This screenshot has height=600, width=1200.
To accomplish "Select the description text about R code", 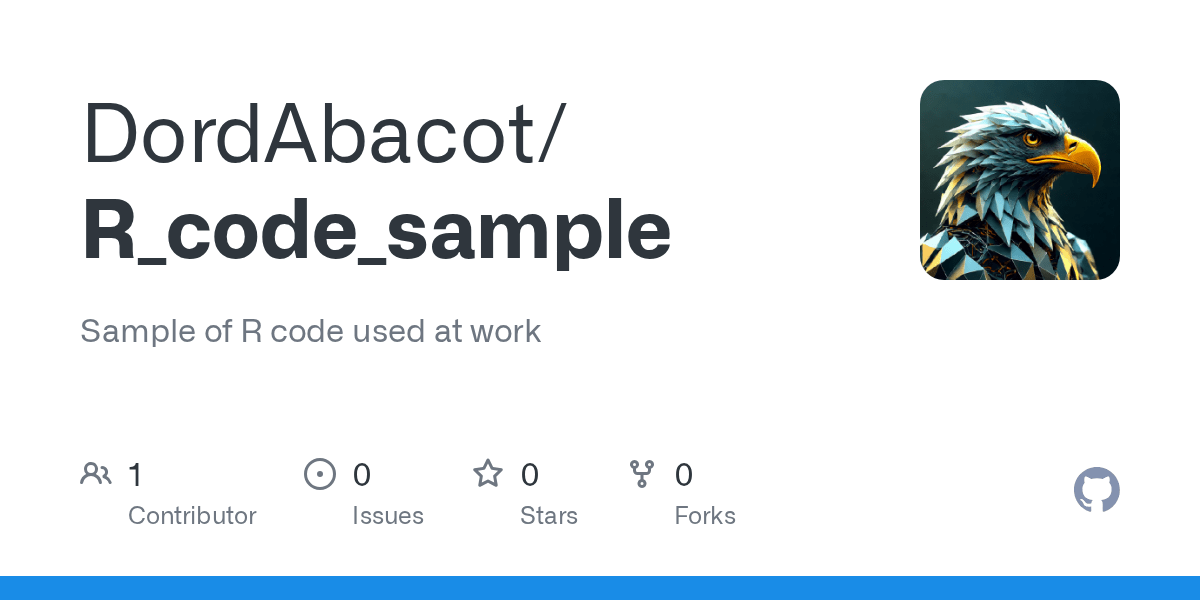I will (310, 331).
